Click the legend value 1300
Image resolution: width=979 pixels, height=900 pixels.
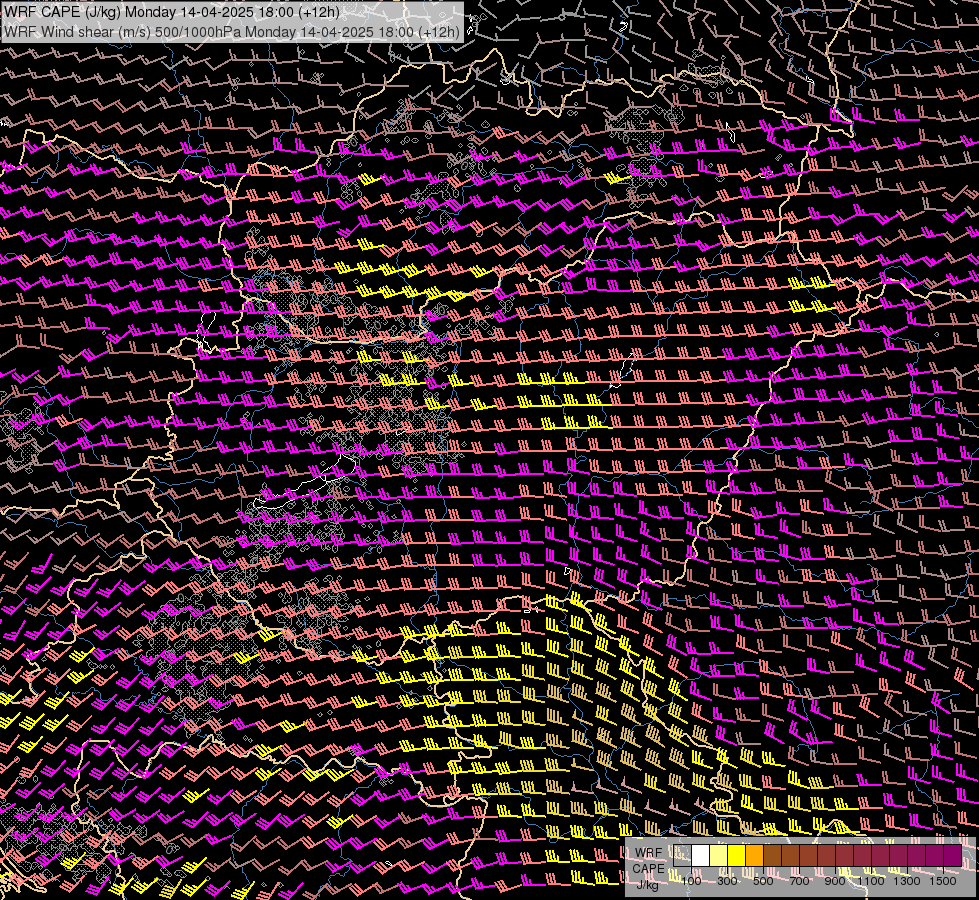click(907, 881)
